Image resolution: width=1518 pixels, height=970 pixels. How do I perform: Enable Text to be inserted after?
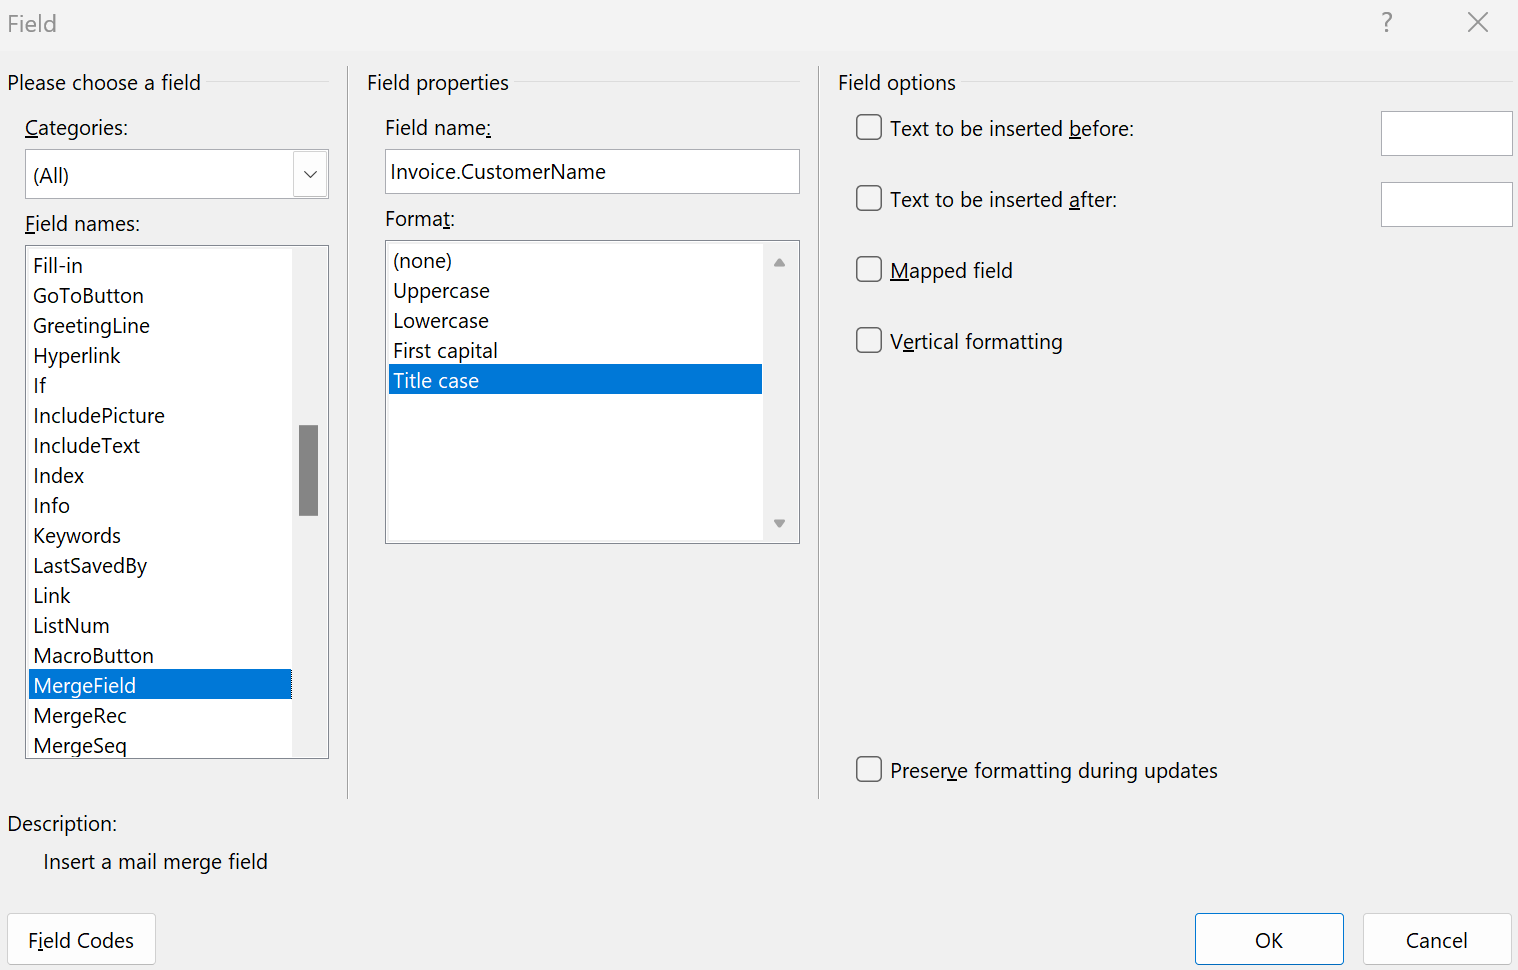click(869, 199)
